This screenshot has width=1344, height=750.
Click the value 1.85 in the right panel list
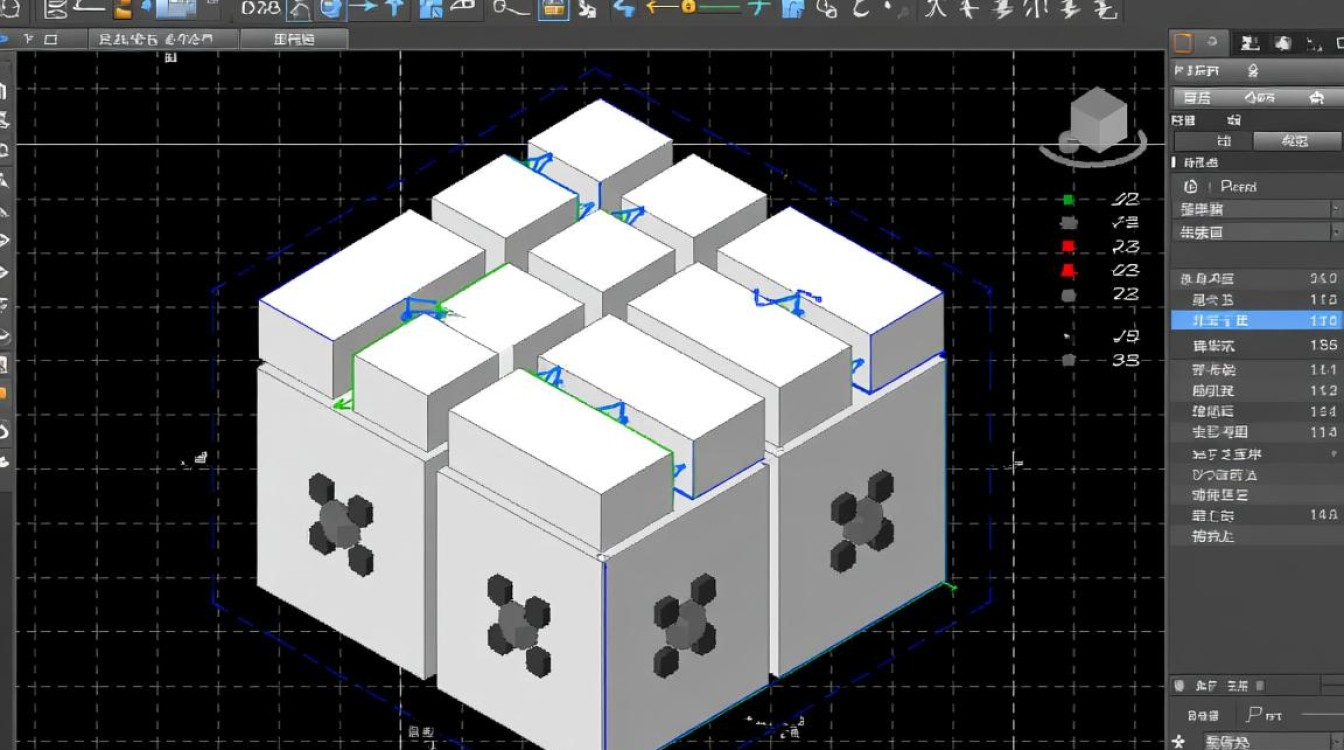[1323, 345]
